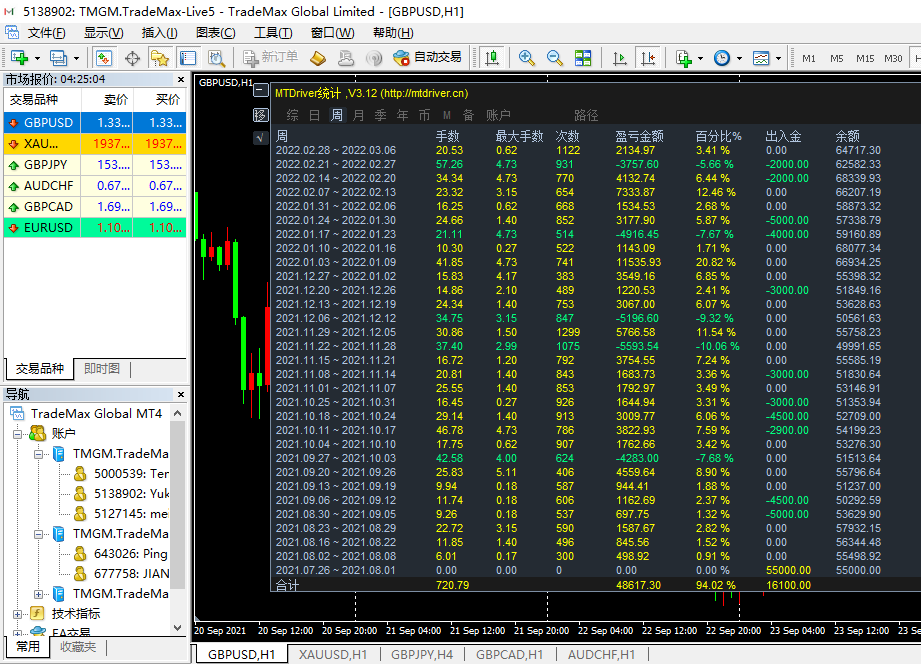
Task: Switch to the XAUUSD,H1 chart tab
Action: pos(334,654)
